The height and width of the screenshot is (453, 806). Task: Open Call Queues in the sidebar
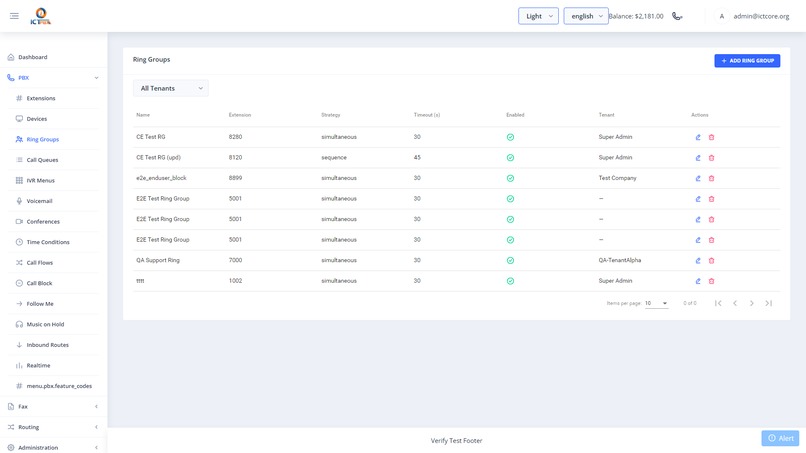coord(42,160)
